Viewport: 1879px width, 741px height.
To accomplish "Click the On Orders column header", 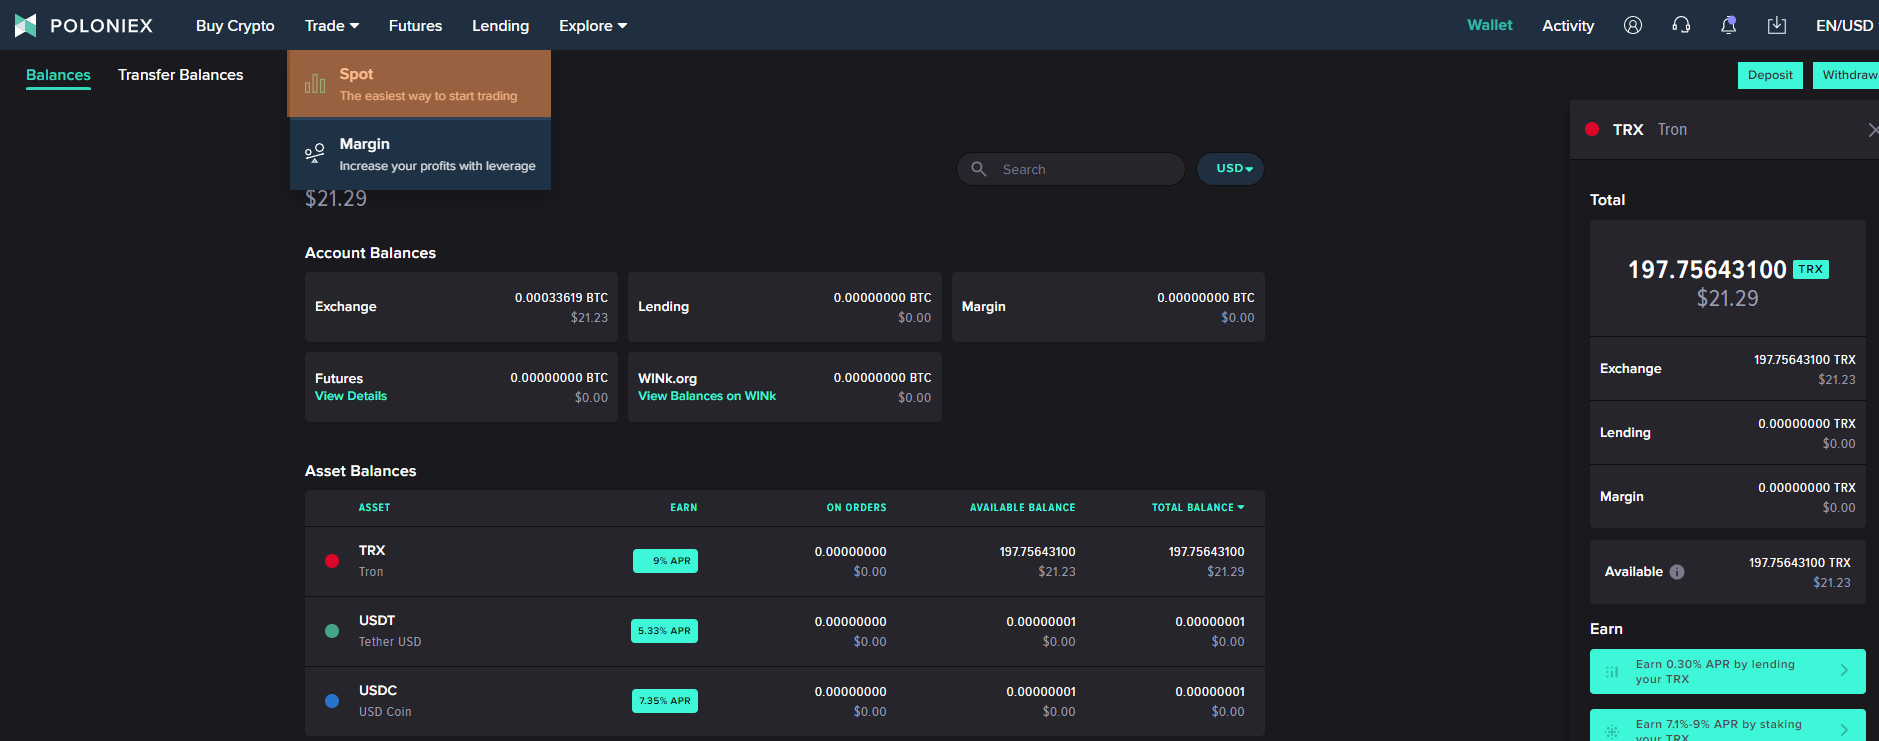I will pos(857,508).
